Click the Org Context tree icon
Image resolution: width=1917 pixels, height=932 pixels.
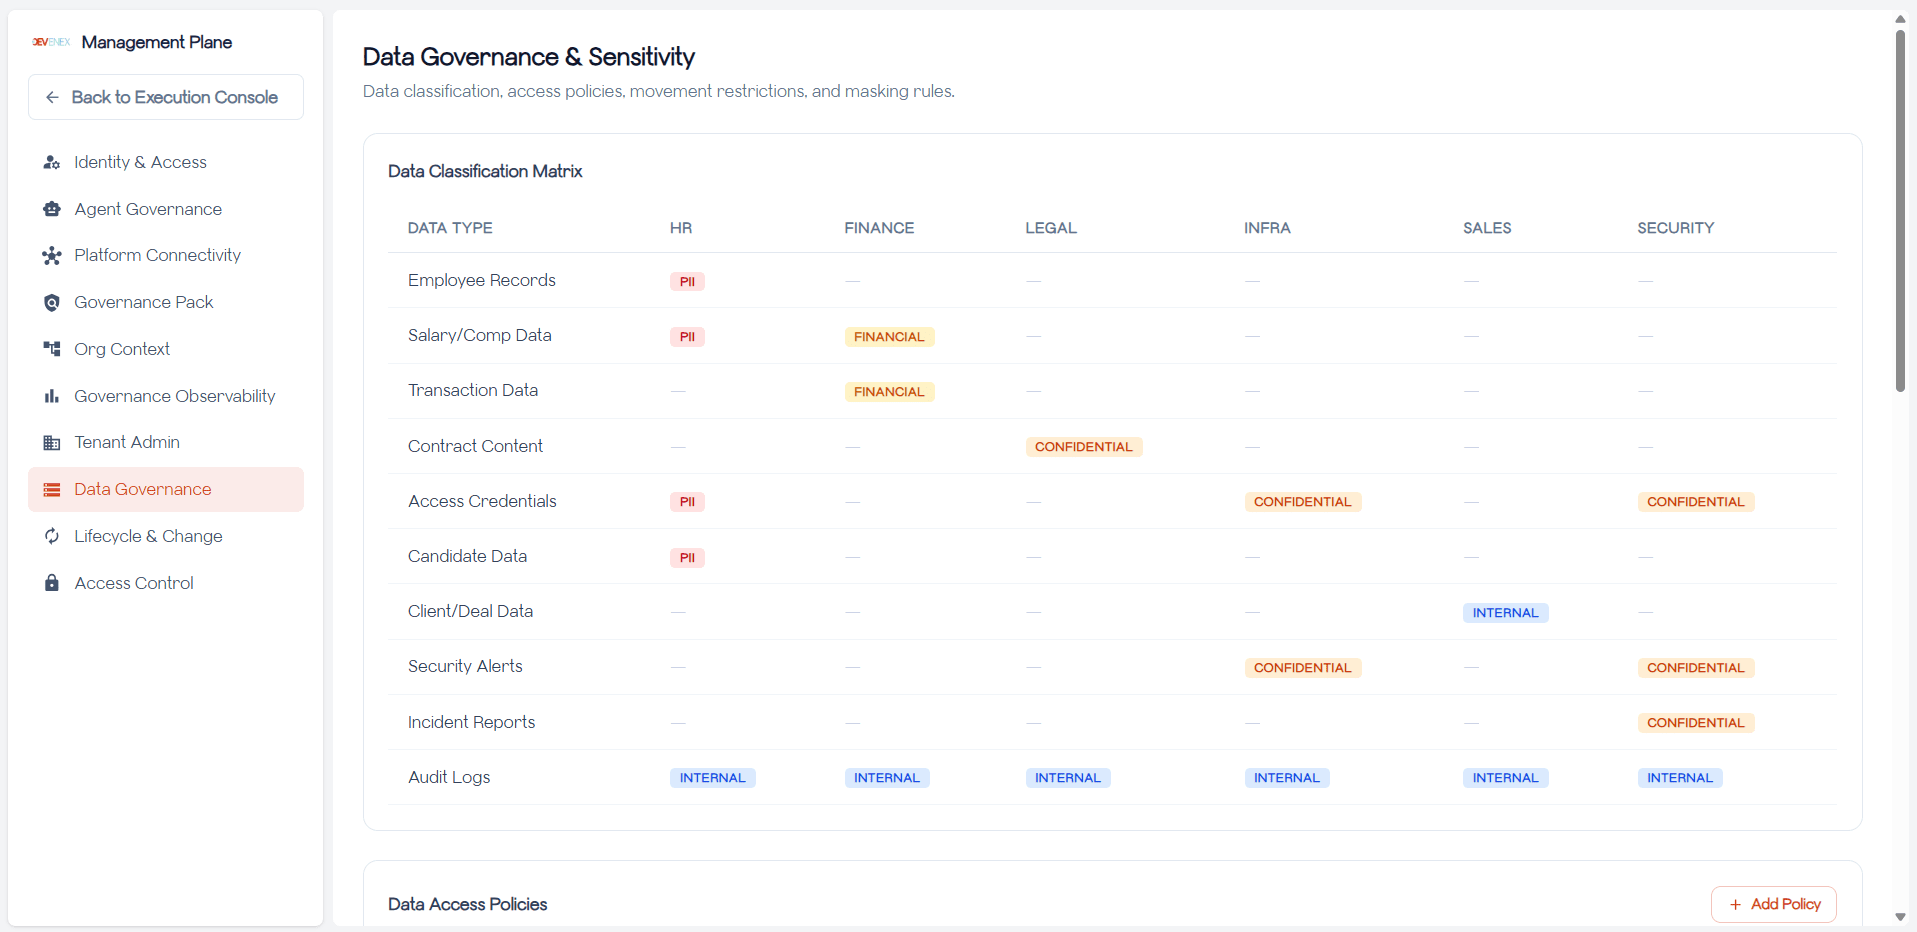pyautogui.click(x=52, y=349)
